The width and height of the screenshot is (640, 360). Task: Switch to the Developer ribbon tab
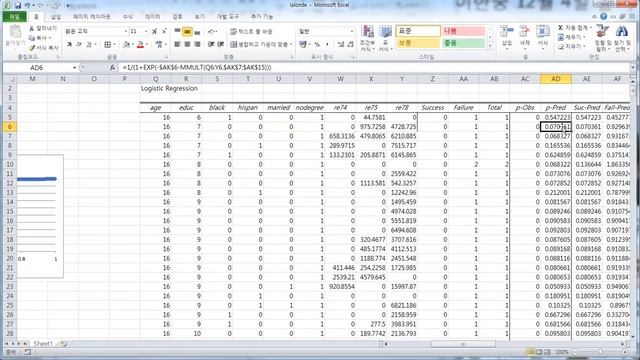[x=228, y=17]
